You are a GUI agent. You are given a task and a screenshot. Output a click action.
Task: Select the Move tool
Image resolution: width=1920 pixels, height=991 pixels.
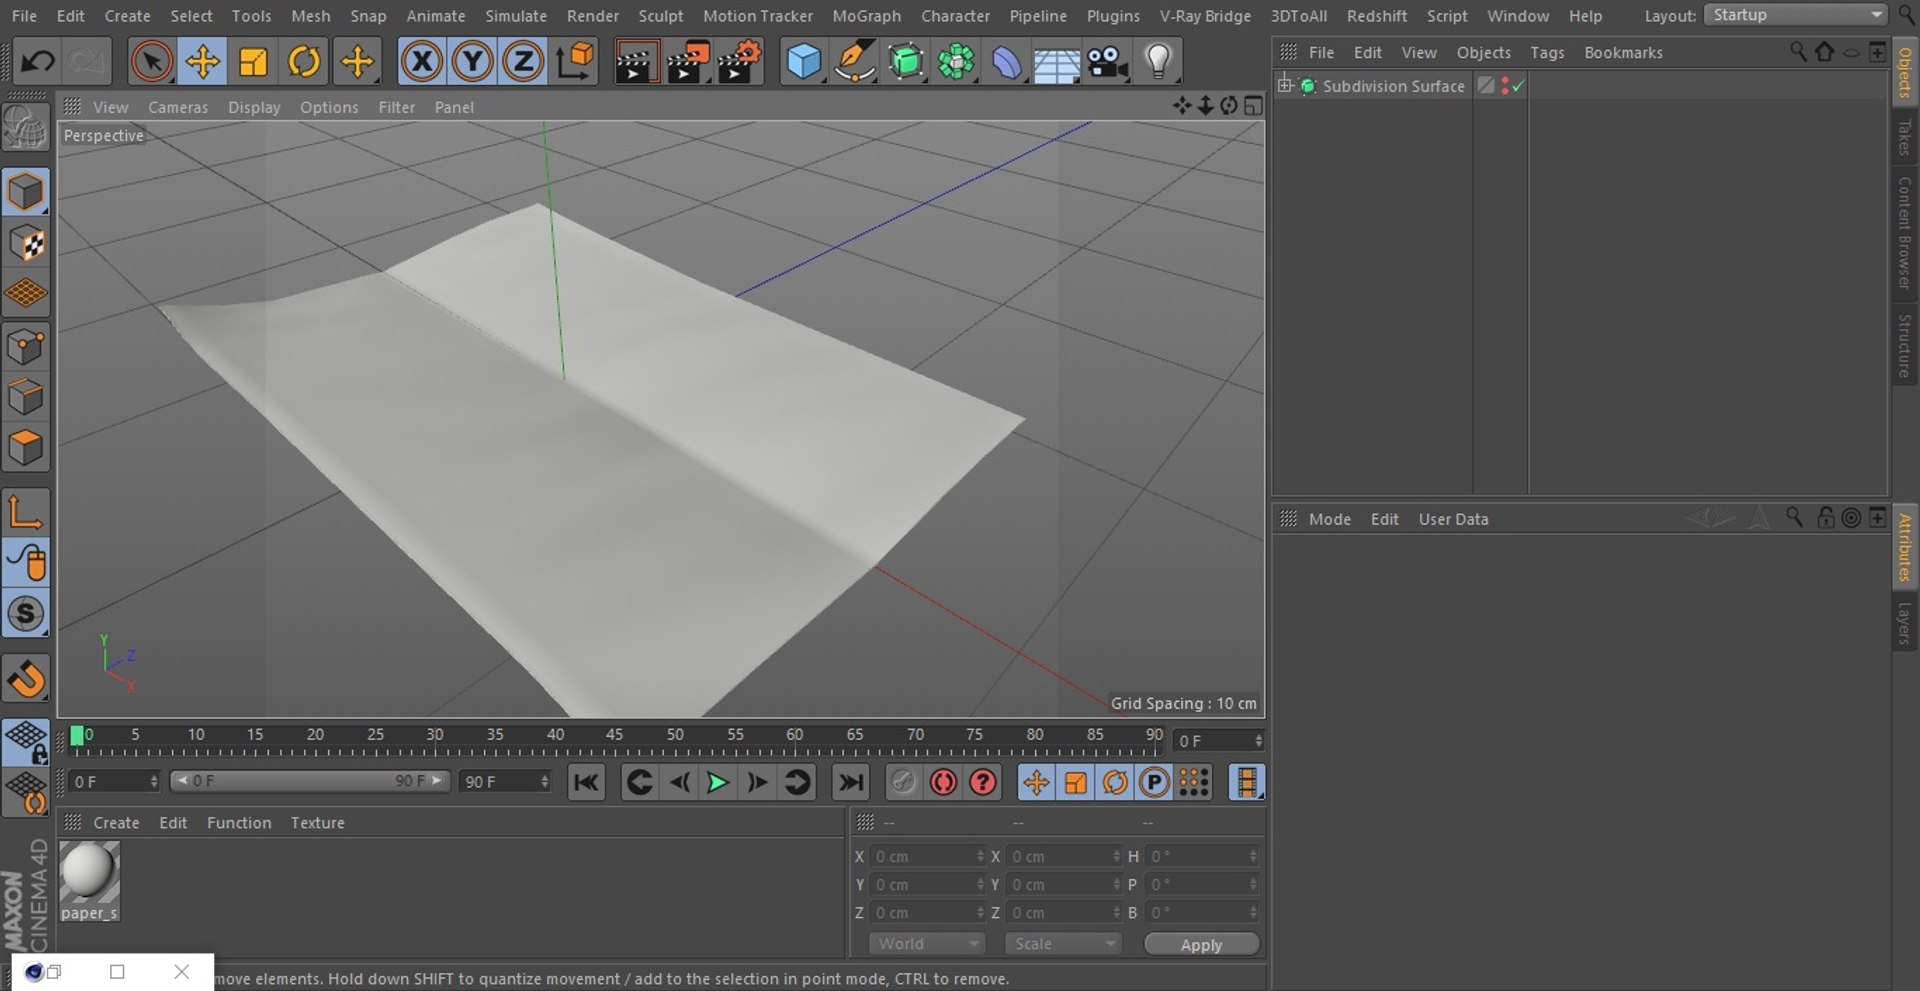[202, 62]
